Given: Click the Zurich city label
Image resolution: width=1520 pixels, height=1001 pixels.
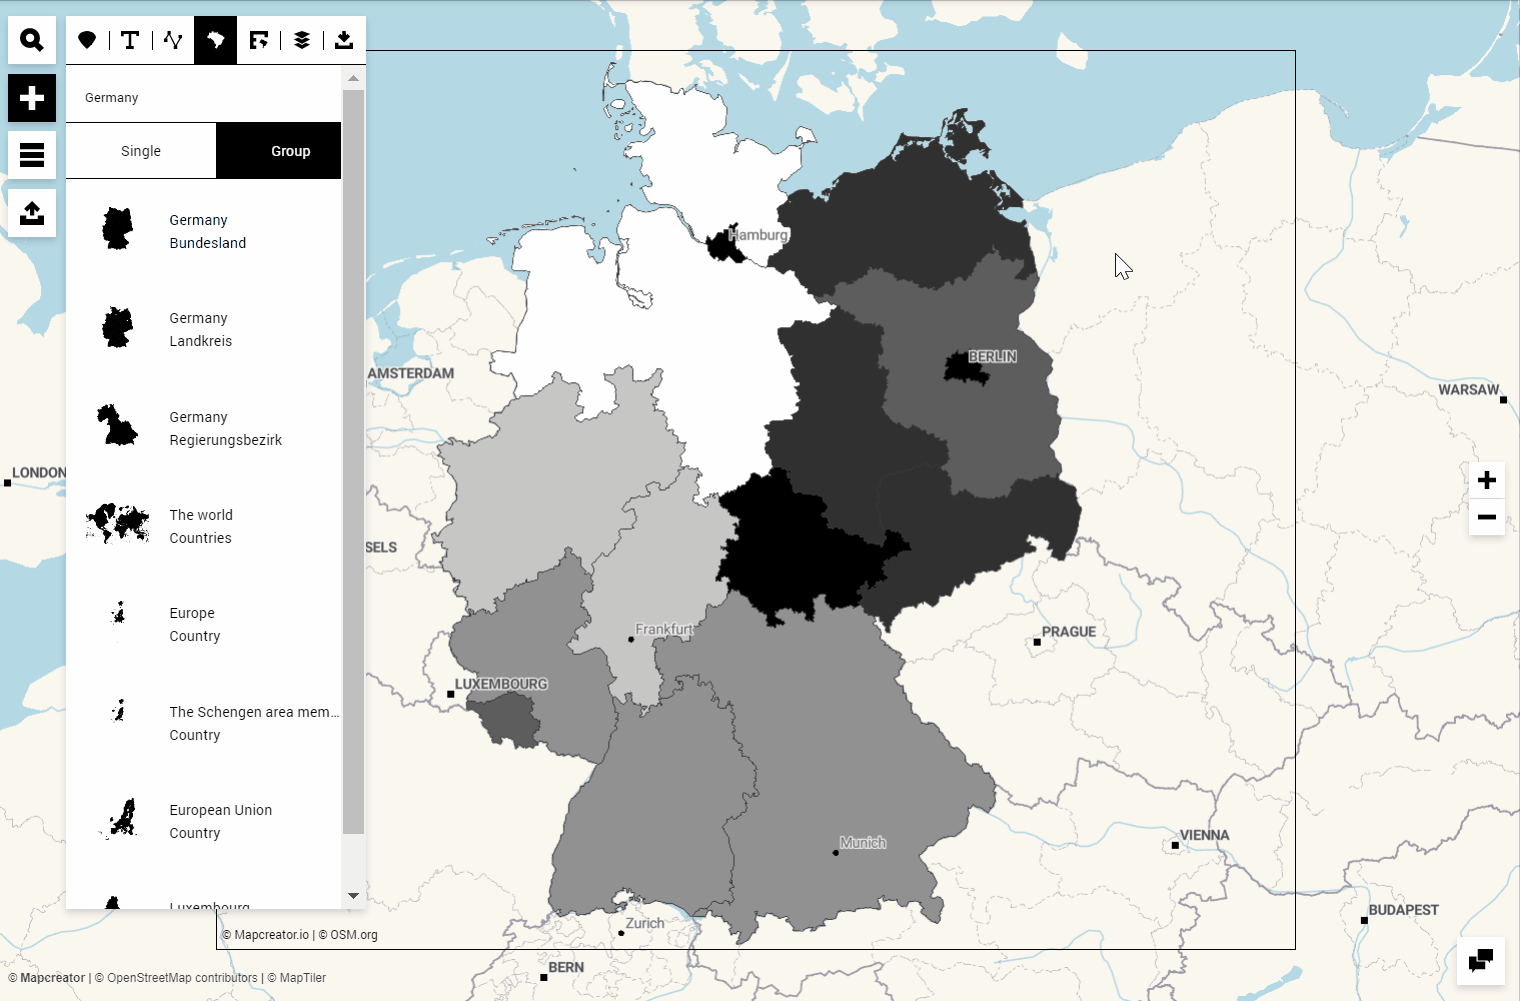Looking at the screenshot, I should (x=645, y=923).
